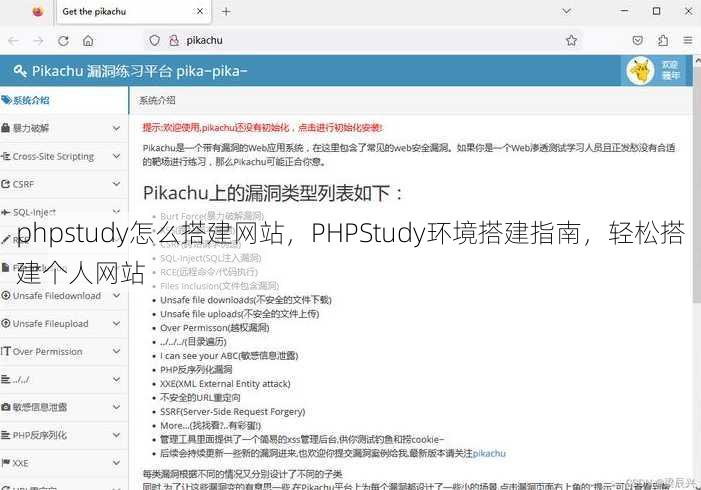This screenshot has width=701, height=490.
Task: Click the list icon beside ../../
Action: [5, 379]
